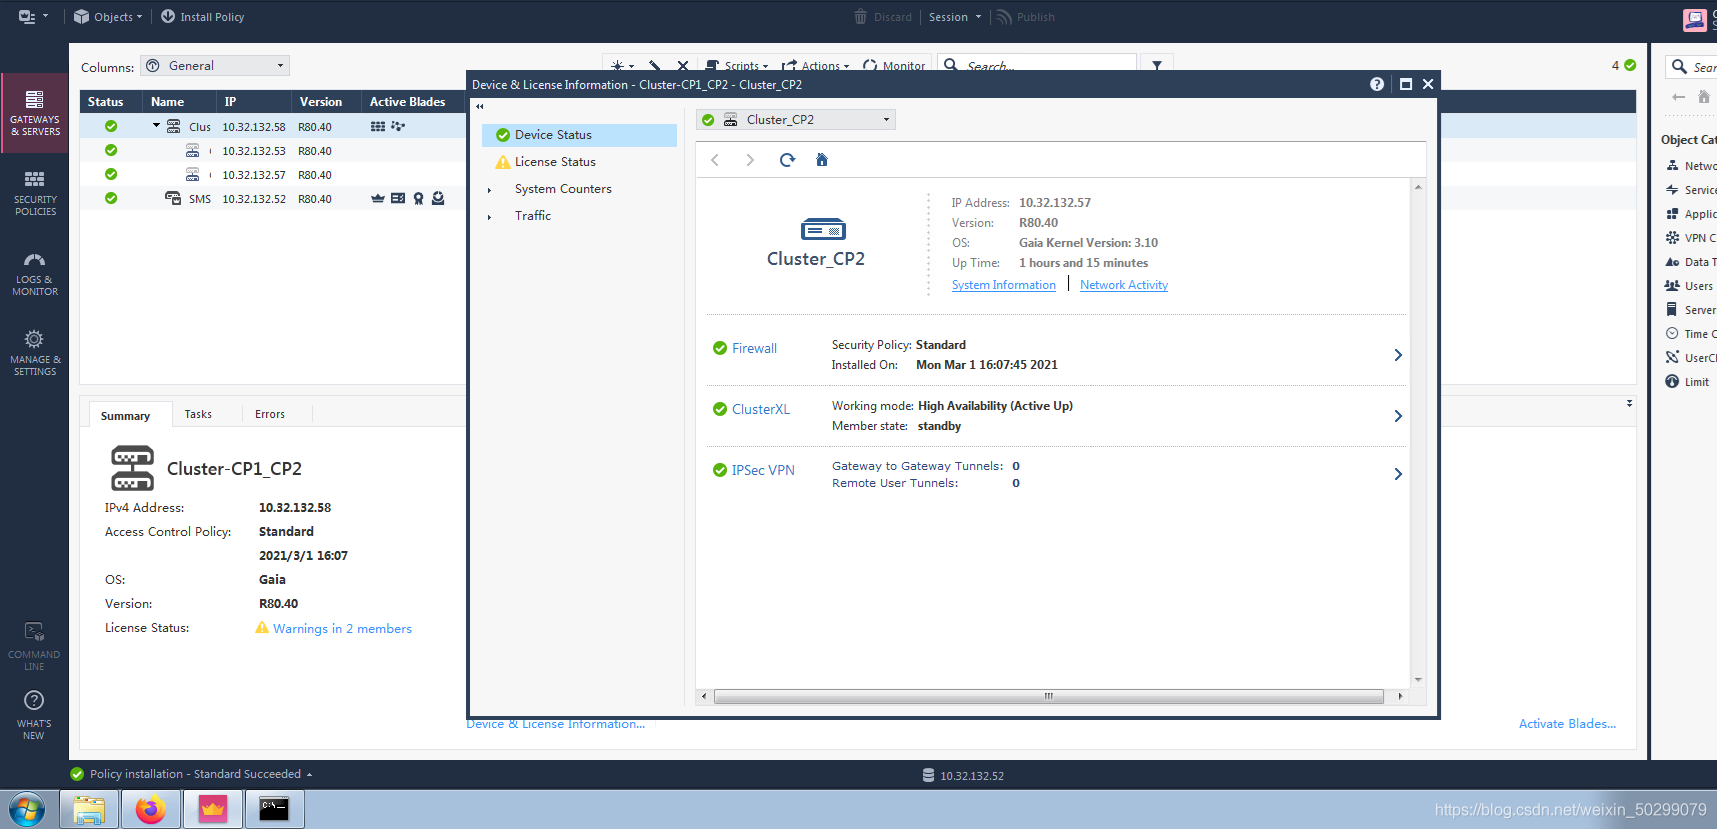This screenshot has width=1717, height=829.
Task: Expand the Traffic tree item
Action: point(489,217)
